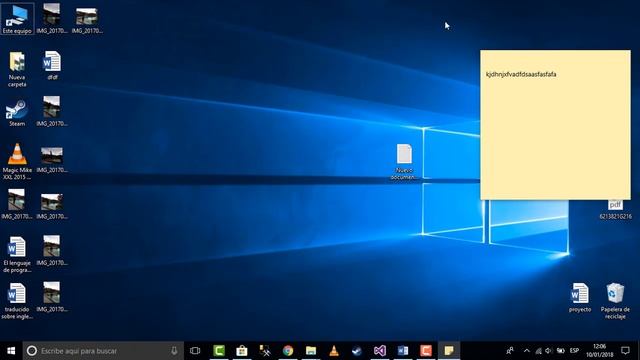Open the Windows Start menu

tap(11, 351)
